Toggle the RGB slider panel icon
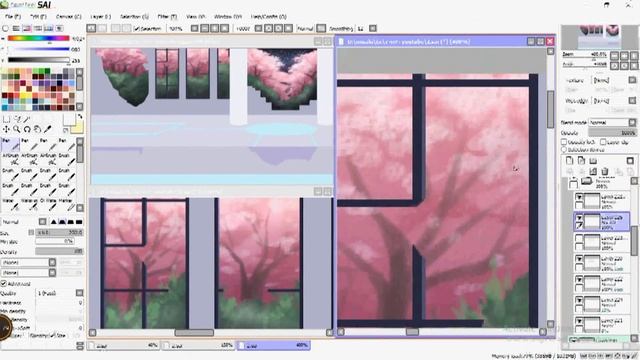Viewport: 640px width, 360px height. point(16,29)
